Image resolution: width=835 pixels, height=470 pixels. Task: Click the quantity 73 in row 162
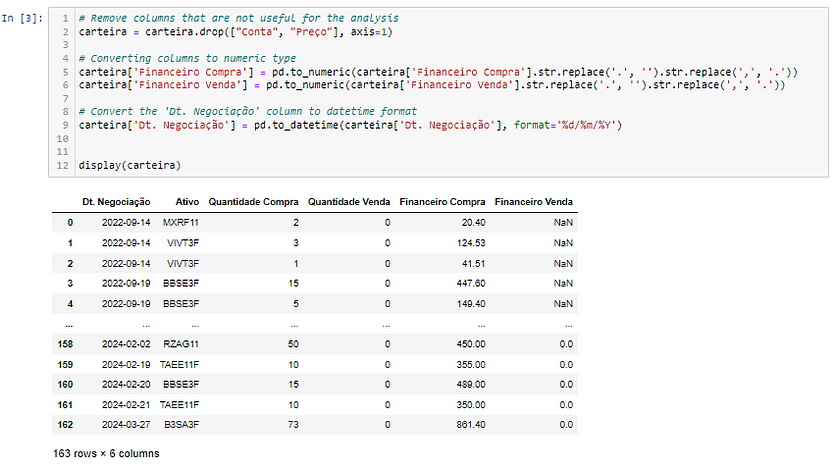click(x=293, y=425)
